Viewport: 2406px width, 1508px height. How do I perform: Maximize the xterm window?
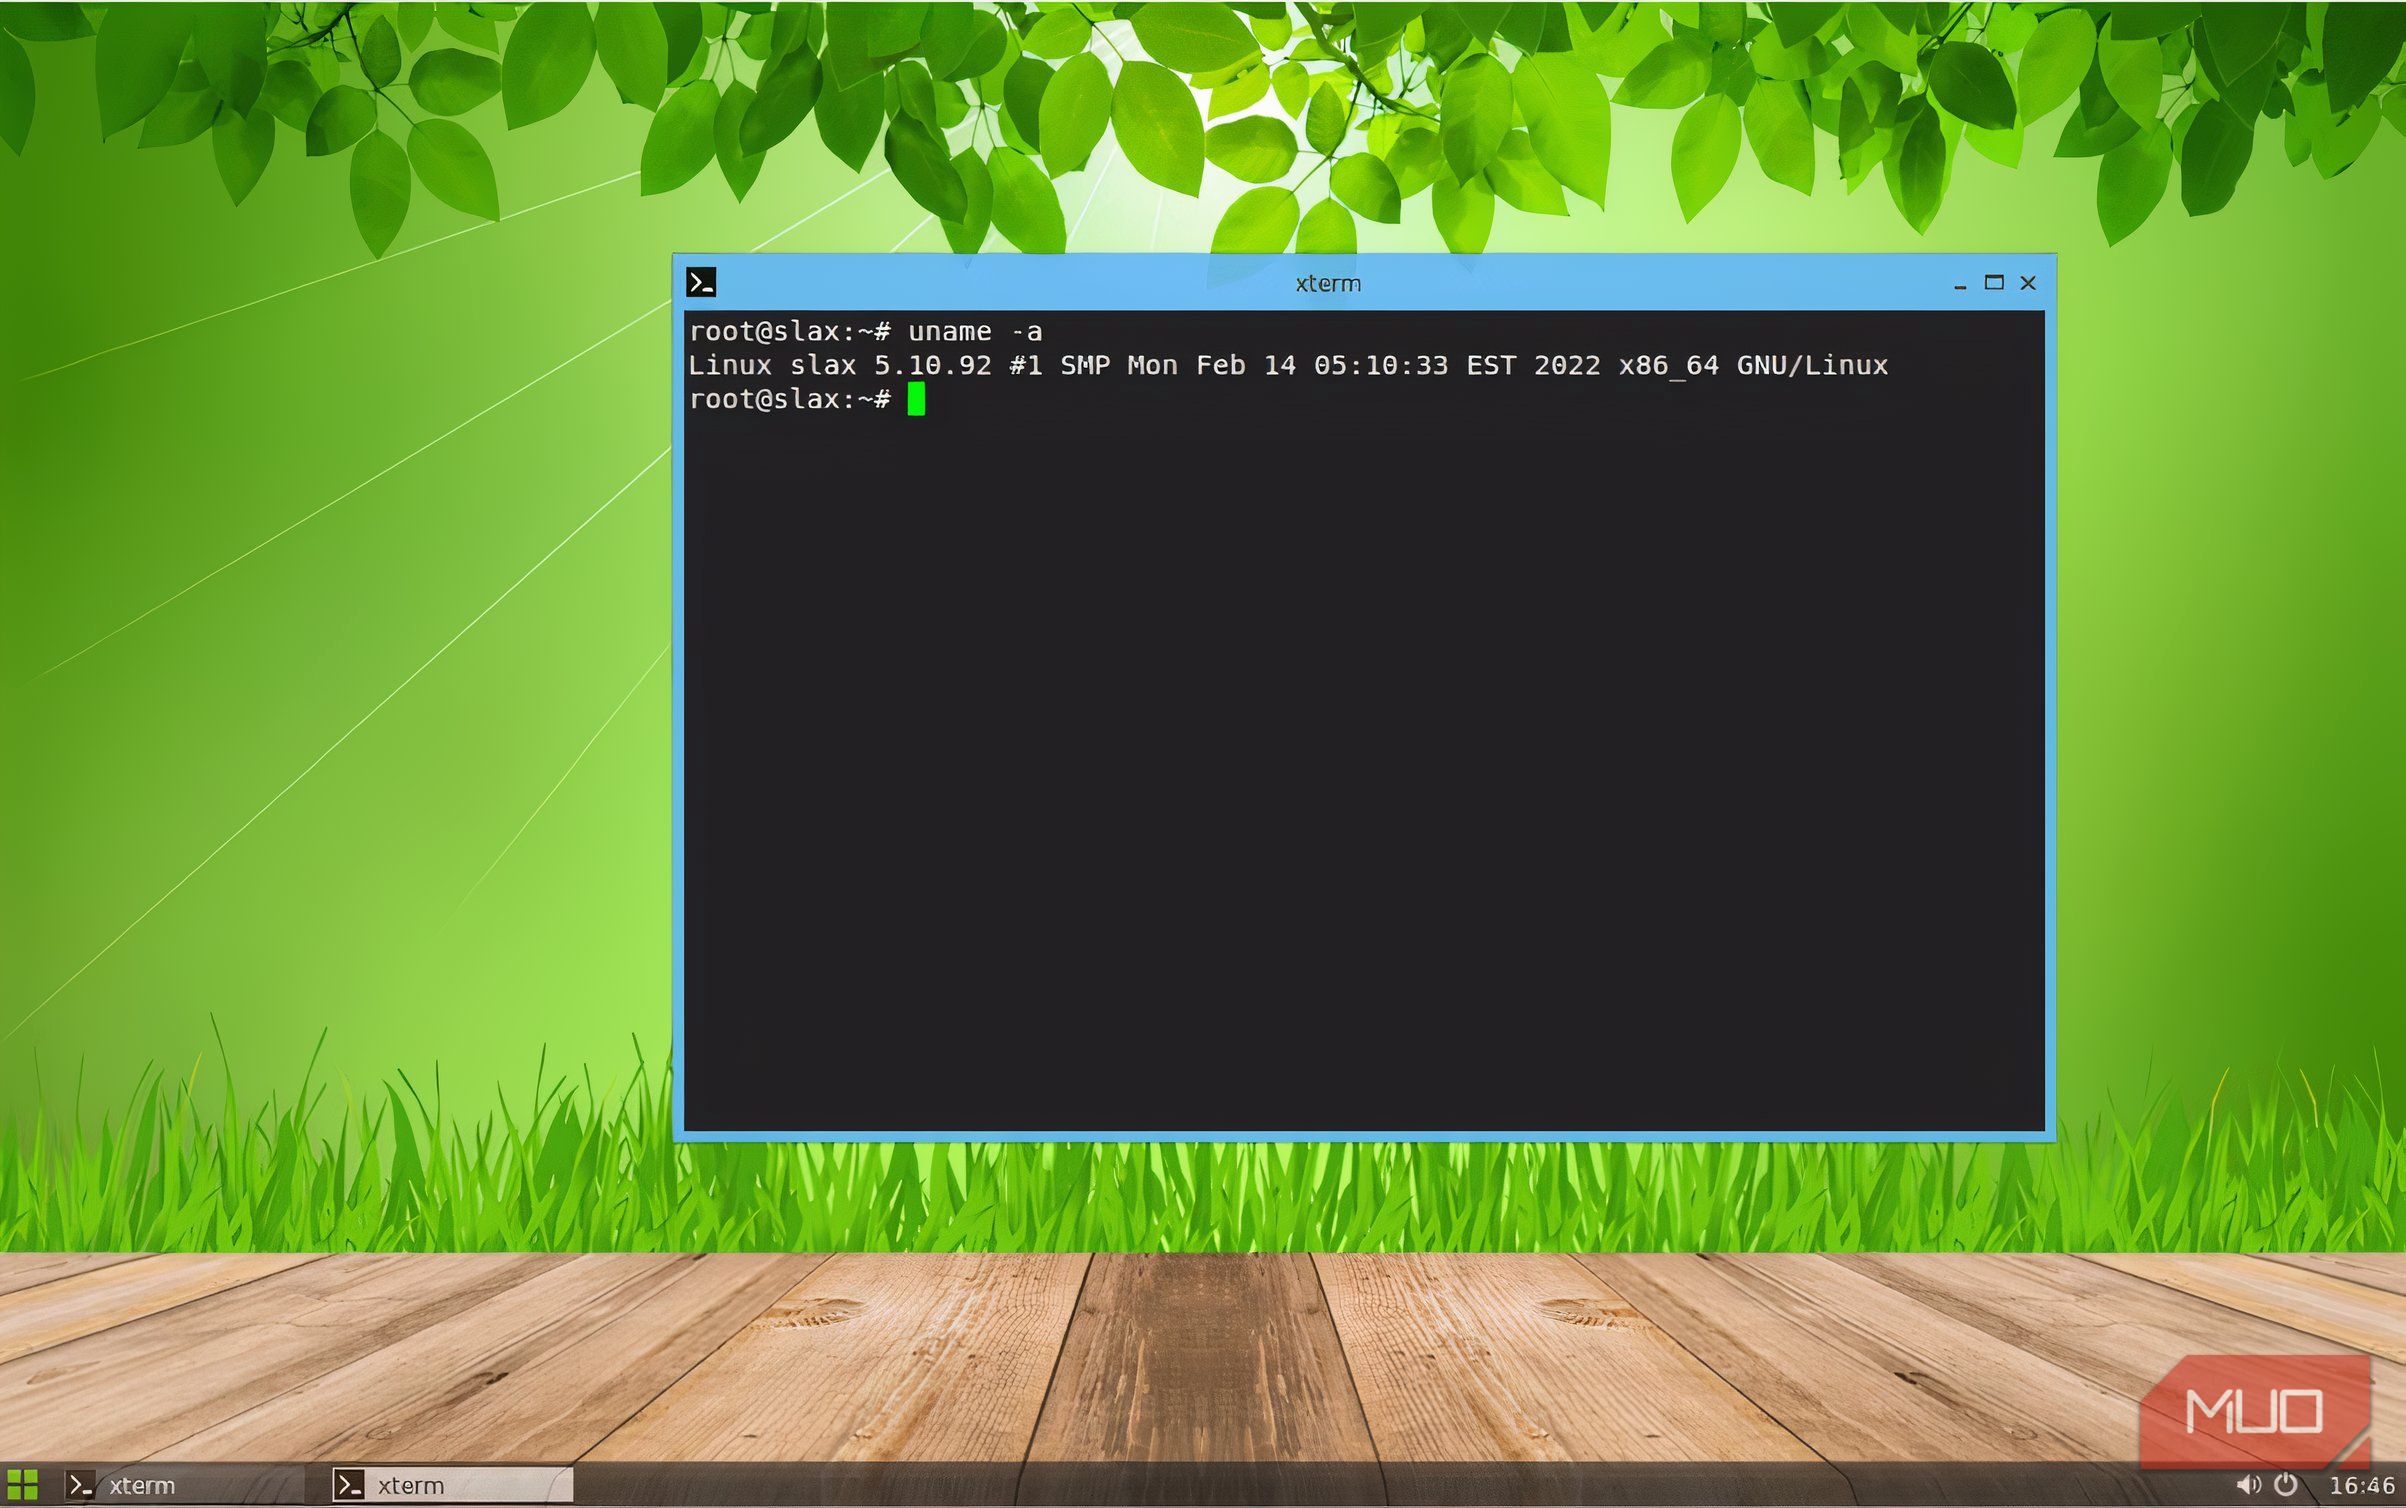pos(1994,283)
